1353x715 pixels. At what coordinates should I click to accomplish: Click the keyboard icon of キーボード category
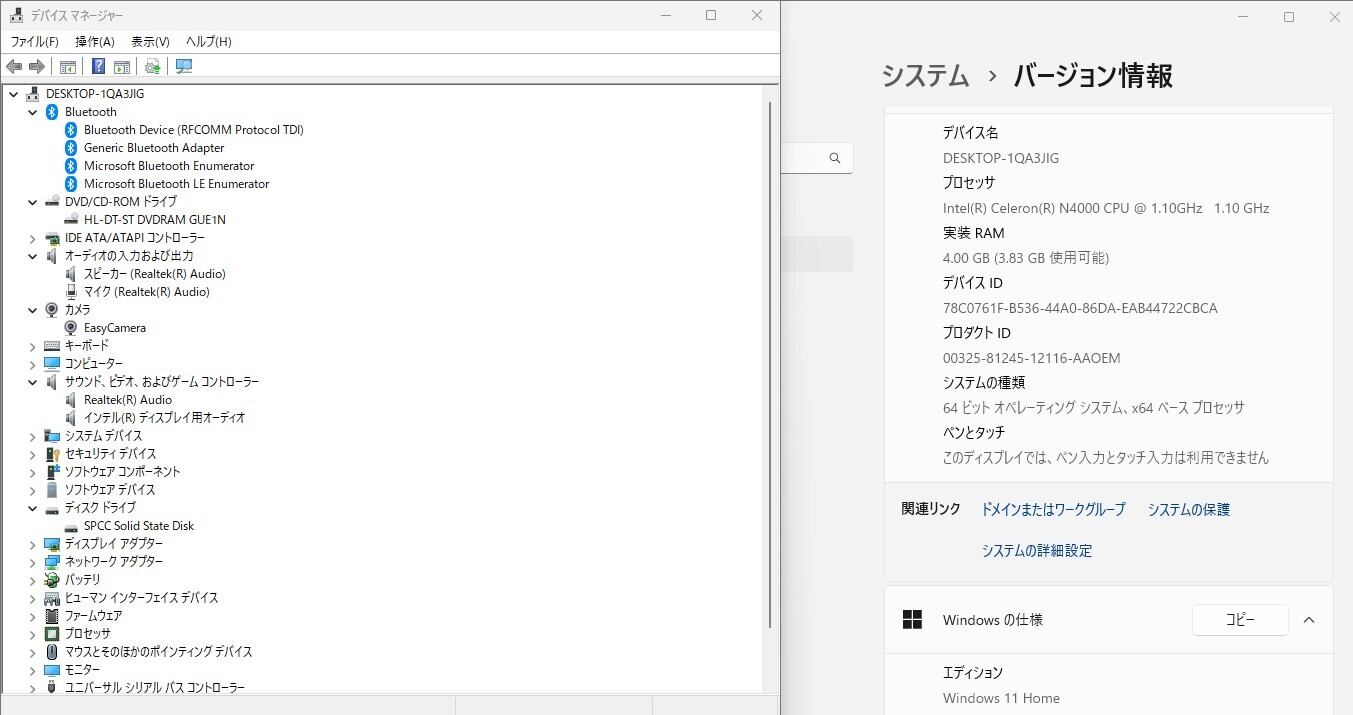(52, 346)
